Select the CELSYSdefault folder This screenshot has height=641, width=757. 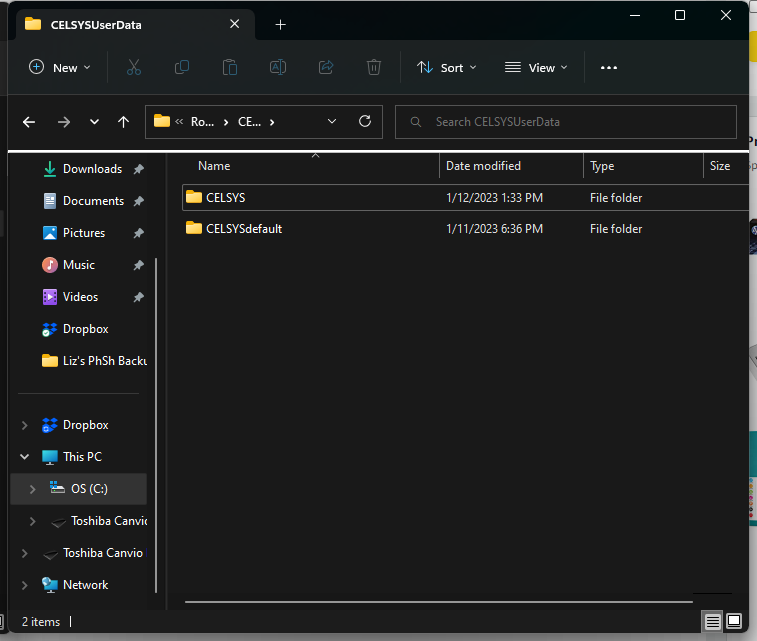coord(244,229)
